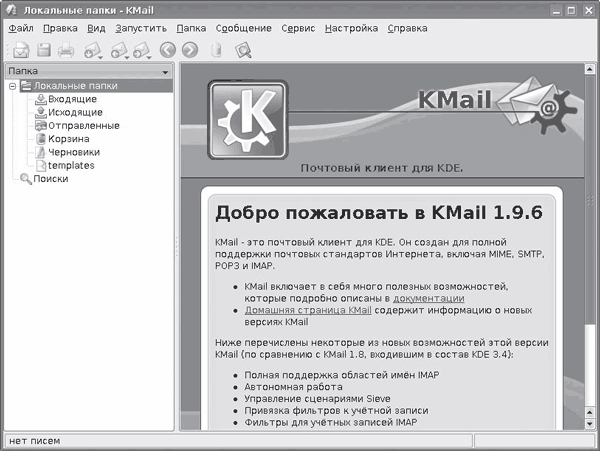Click the magnifier search icon in the toolbar
The height and width of the screenshot is (451, 600).
[242, 49]
